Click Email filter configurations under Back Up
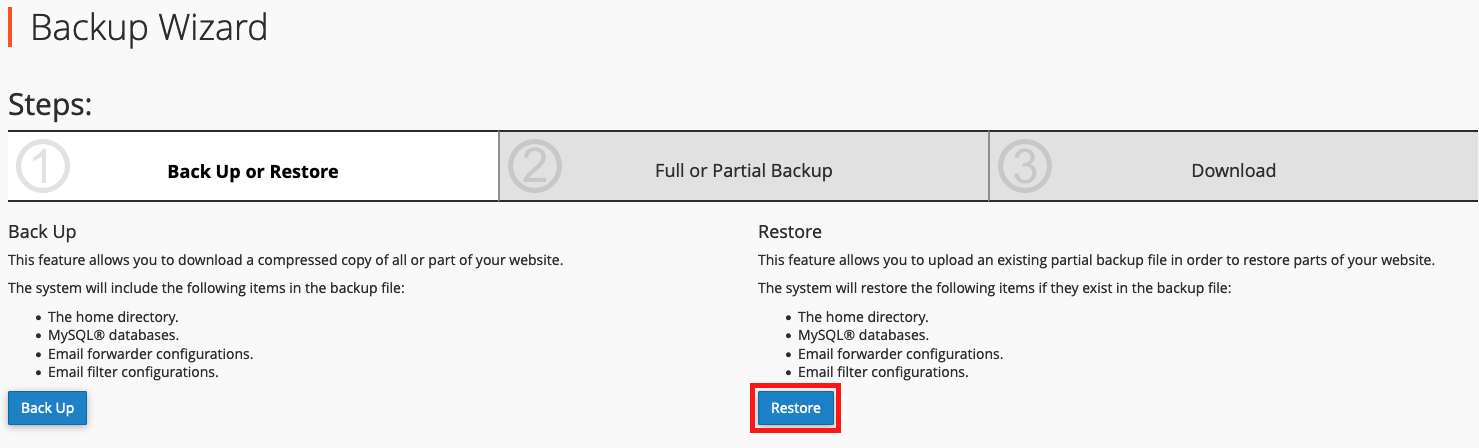The height and width of the screenshot is (448, 1479). [x=133, y=372]
